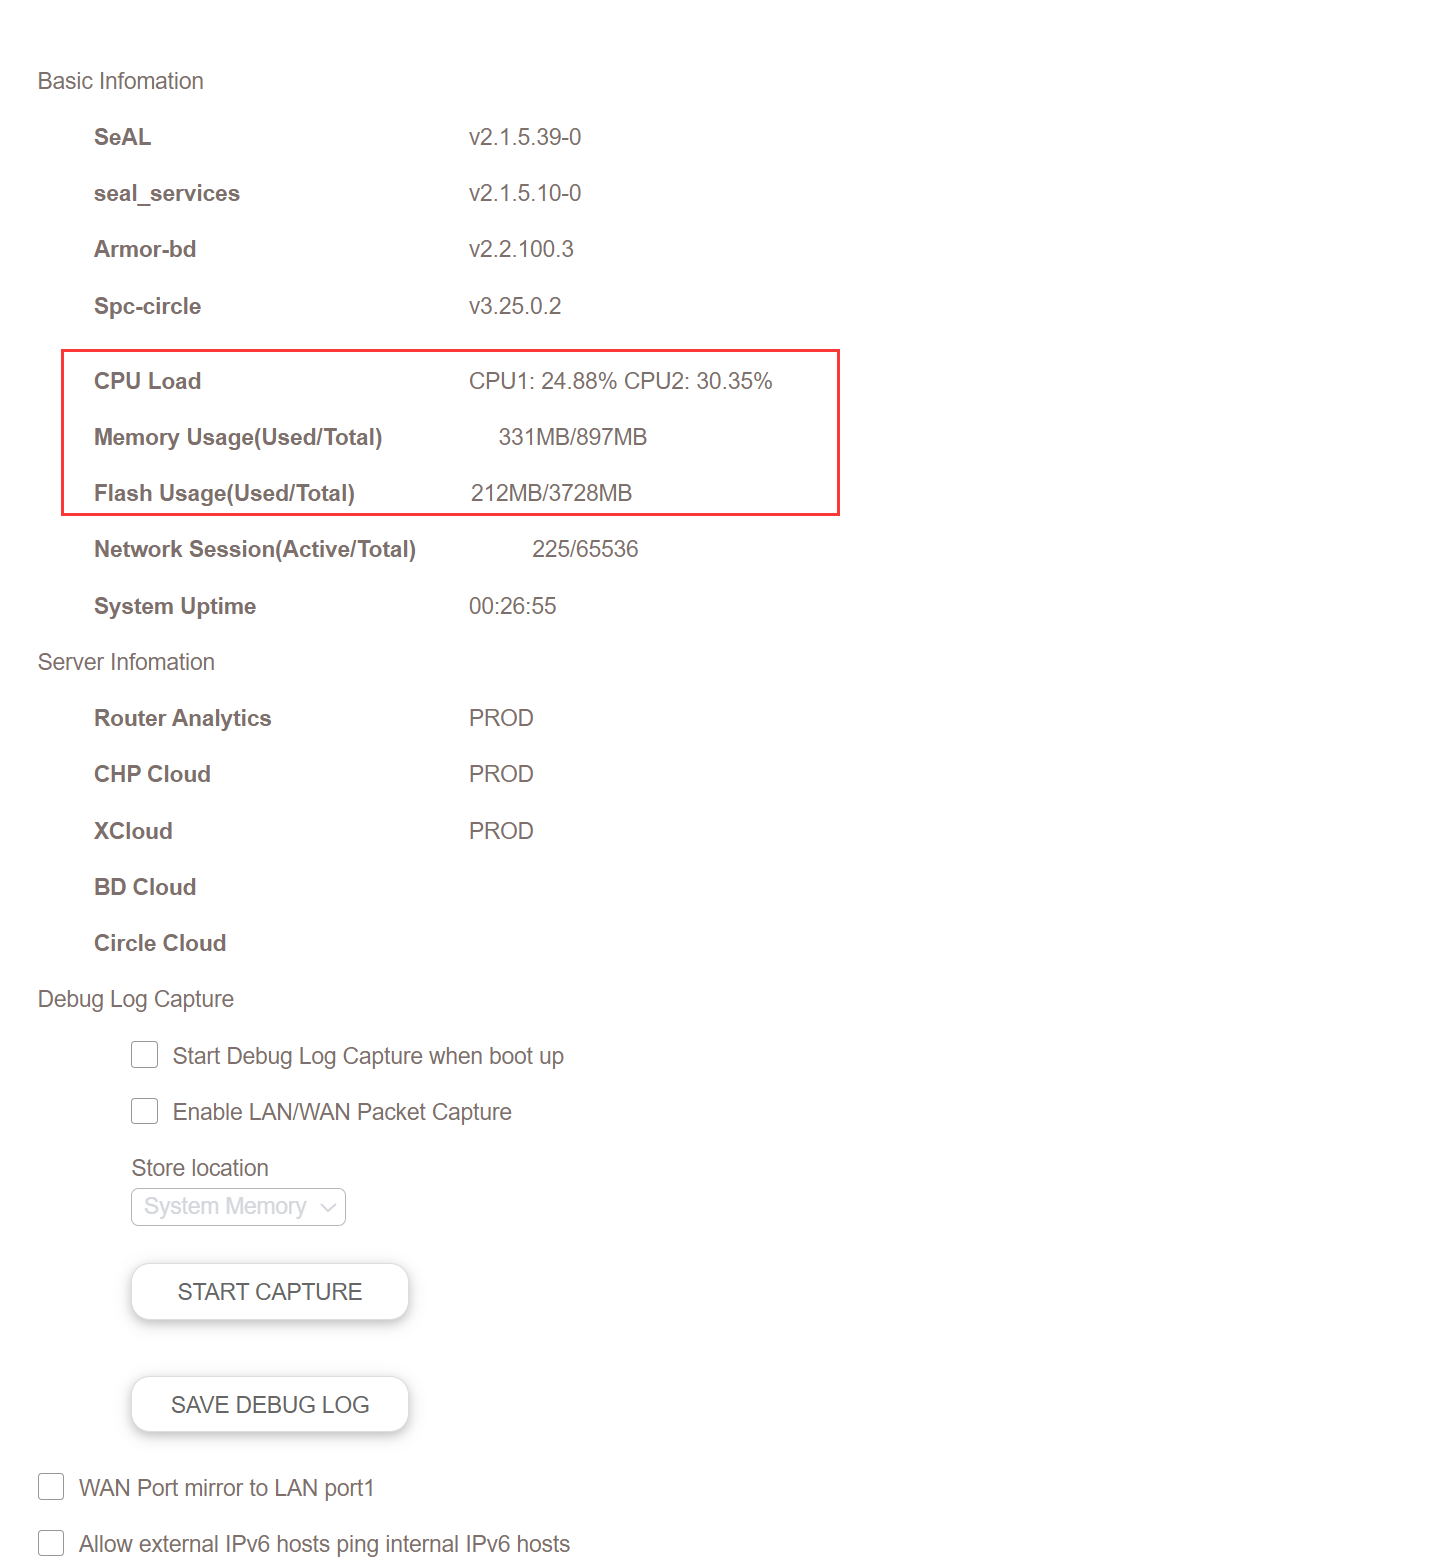
Task: Click the XCloud PROD value
Action: pyautogui.click(x=501, y=831)
